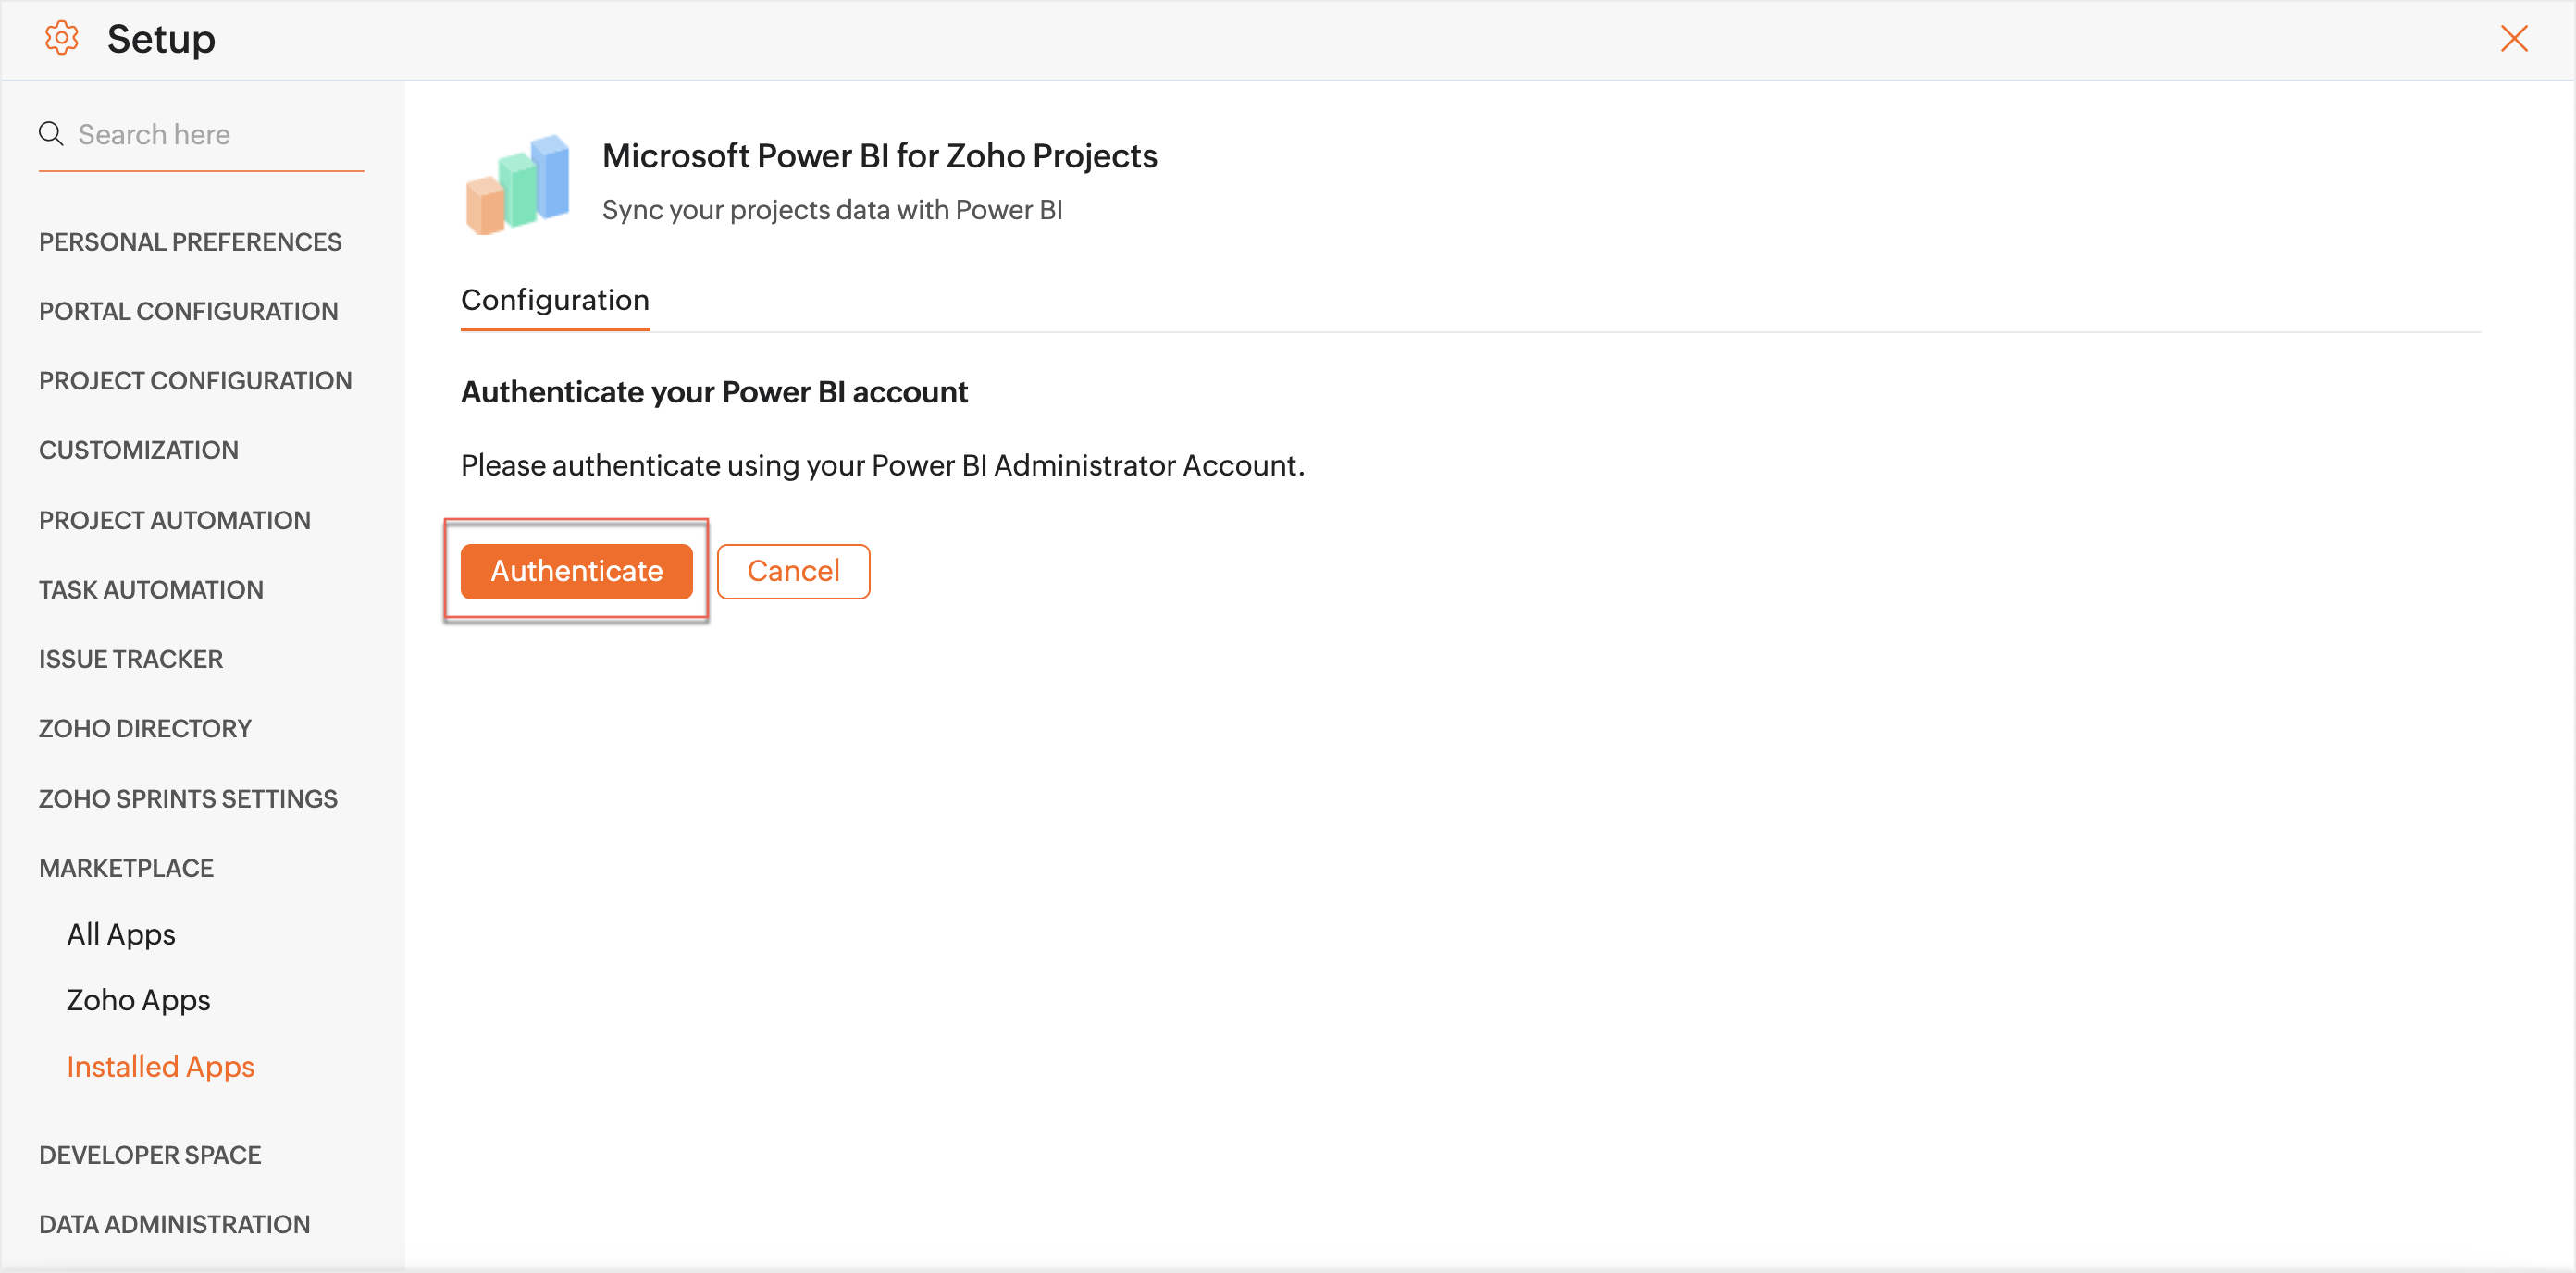This screenshot has height=1273, width=2576.
Task: Select the Configuration tab
Action: click(x=555, y=300)
